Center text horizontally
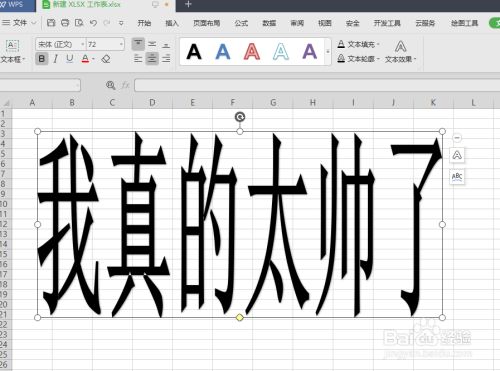 coord(152,59)
